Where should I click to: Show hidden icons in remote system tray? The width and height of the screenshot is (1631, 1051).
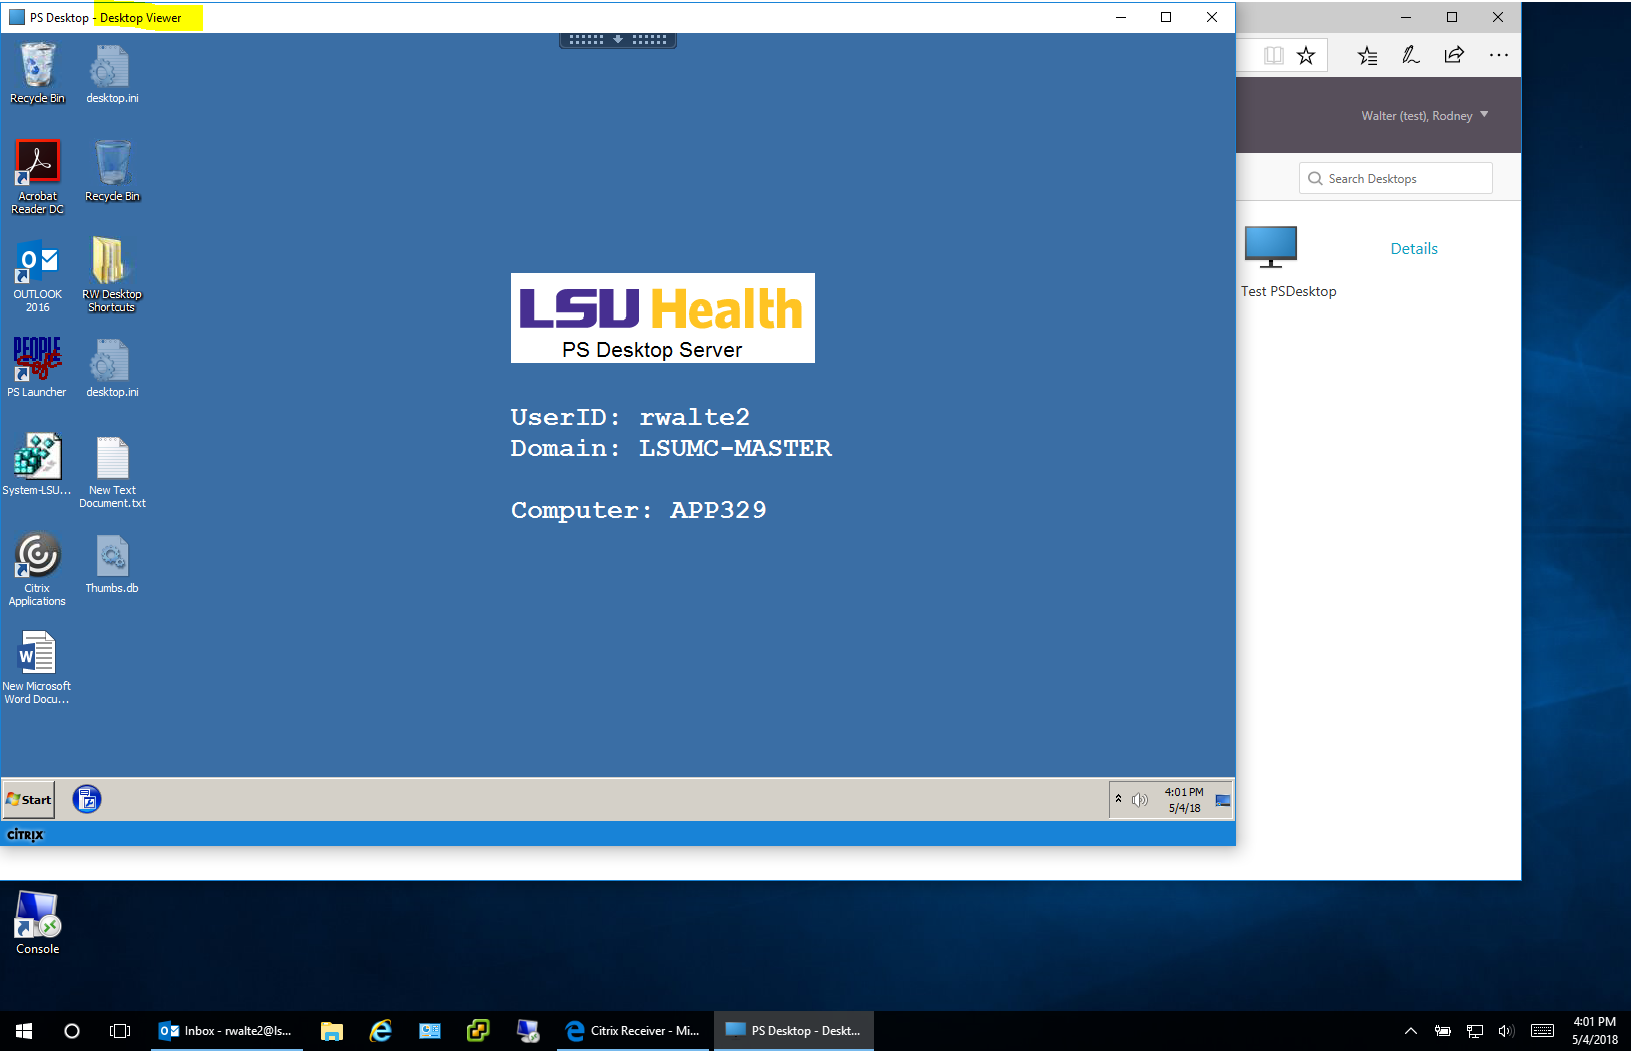(x=1118, y=799)
